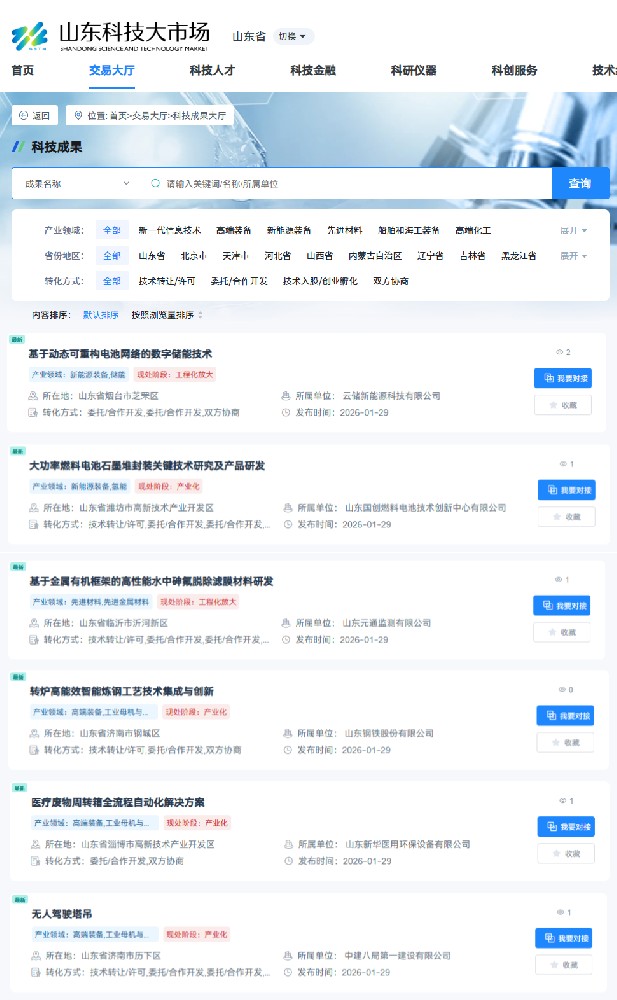Open 基于动态可重构电池网络的数字储能技术 listing
Screen dimensions: 617x1000
point(120,354)
